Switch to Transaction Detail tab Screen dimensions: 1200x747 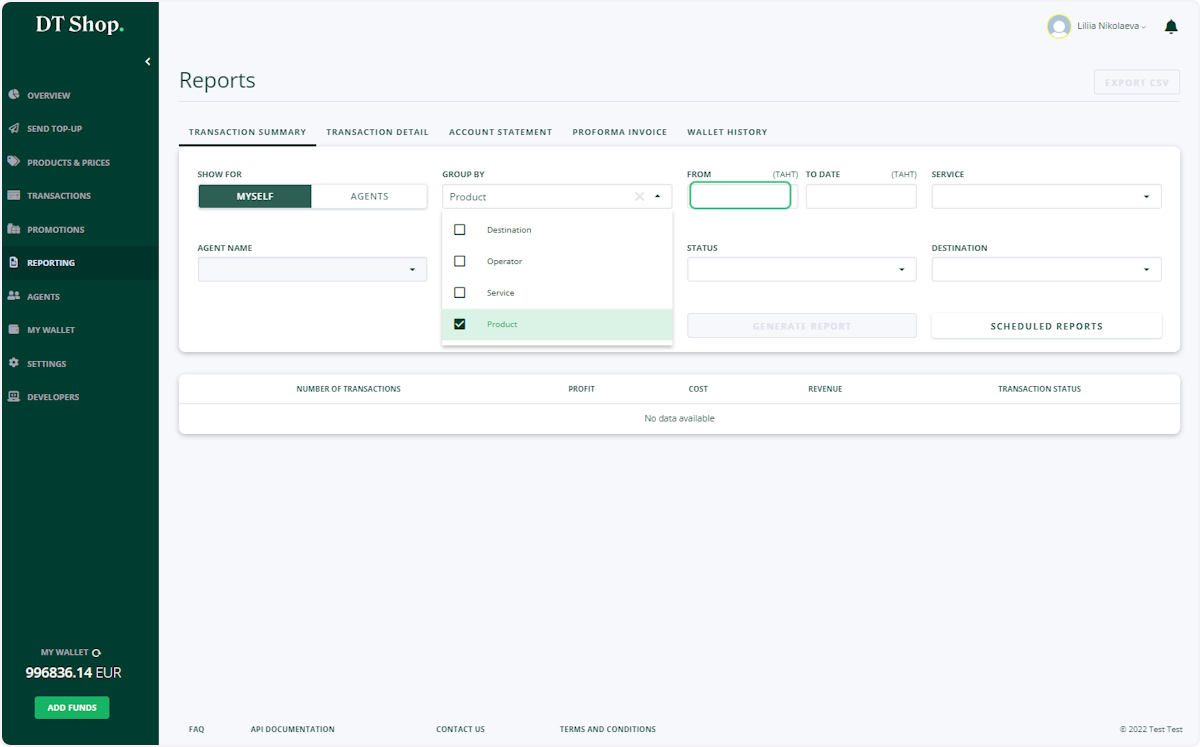tap(377, 132)
